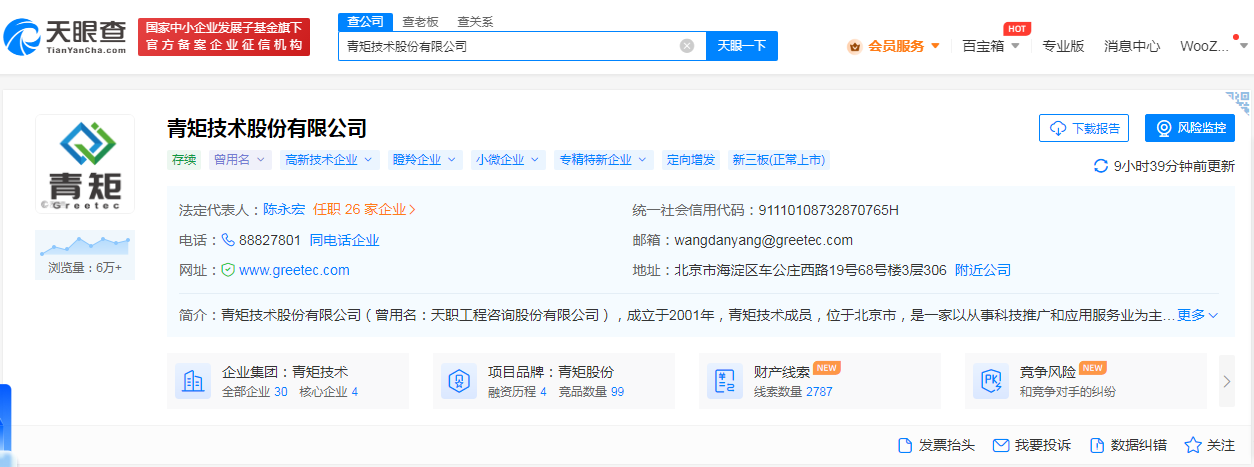This screenshot has height=467, width=1254.
Task: Open 核心企业 4 link
Action: pos(328,392)
